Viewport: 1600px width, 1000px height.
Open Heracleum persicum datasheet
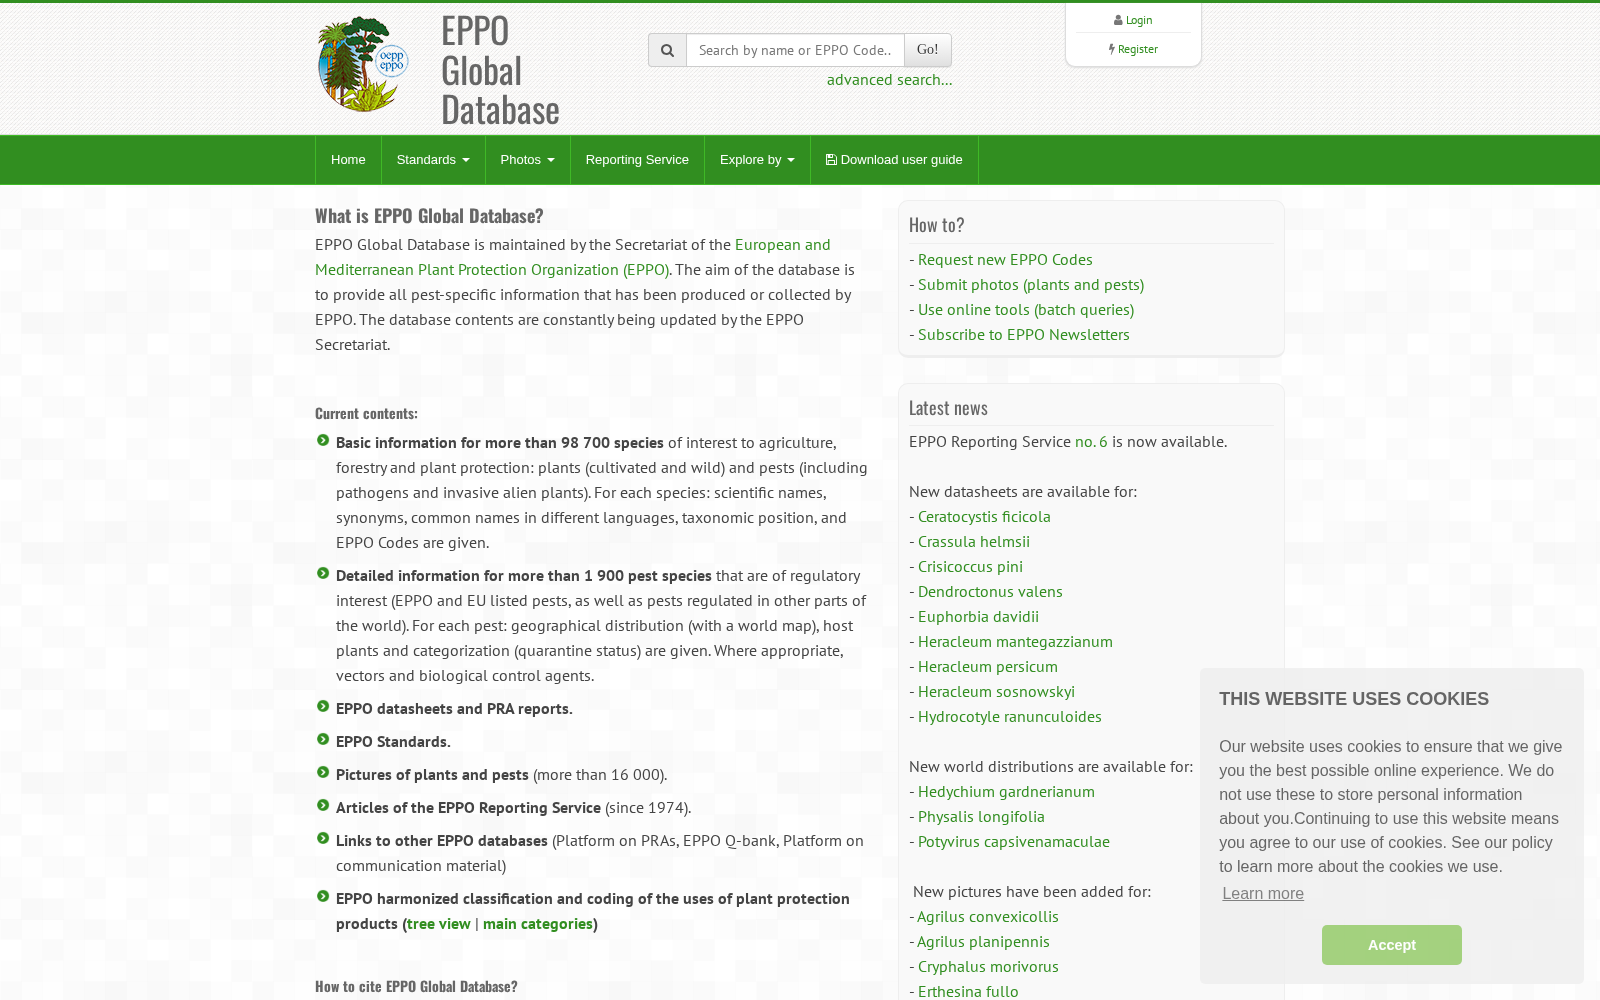(988, 666)
